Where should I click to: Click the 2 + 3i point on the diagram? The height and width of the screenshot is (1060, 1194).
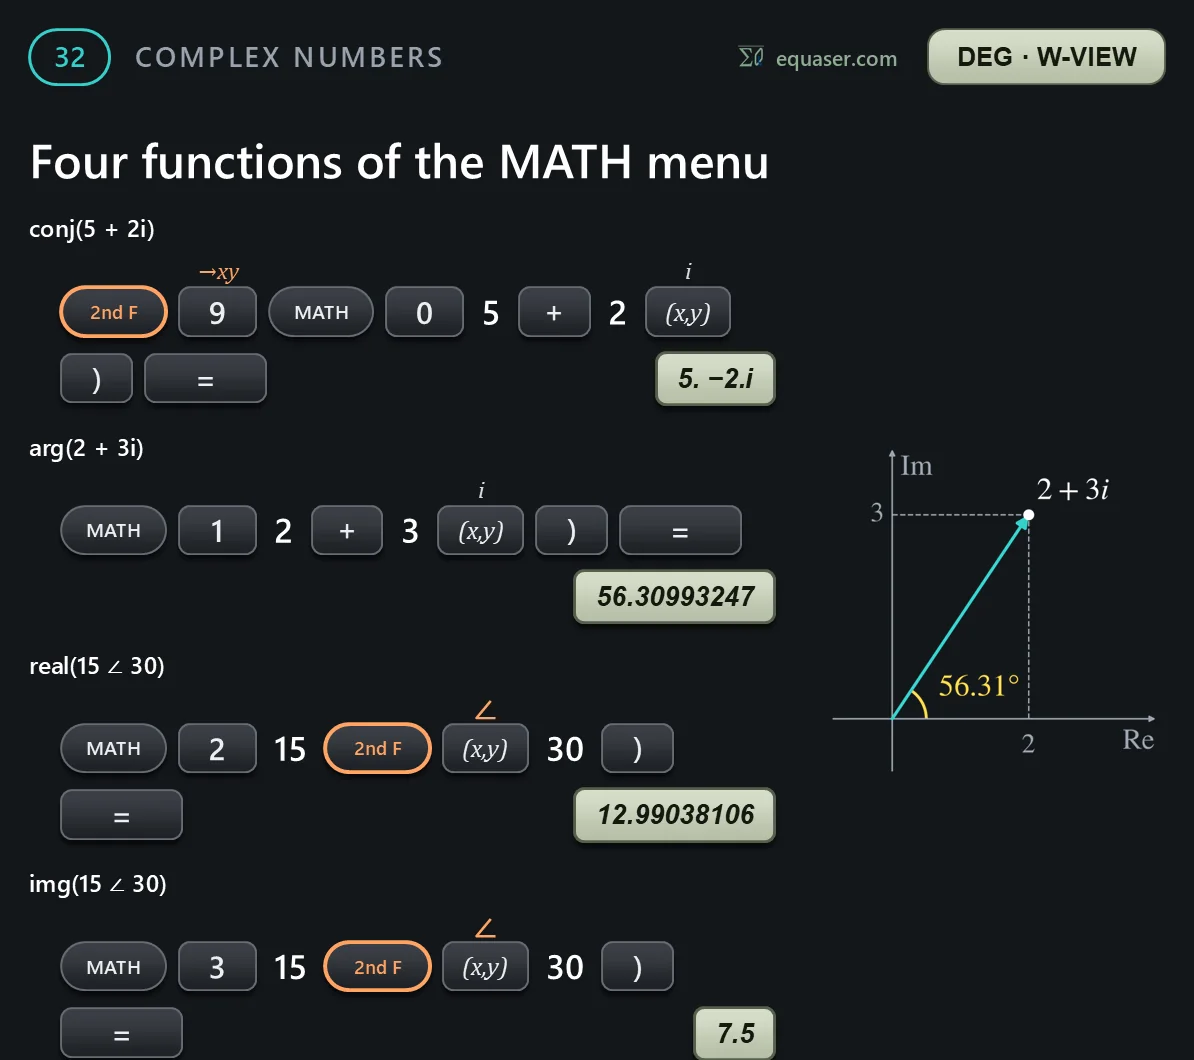1028,515
